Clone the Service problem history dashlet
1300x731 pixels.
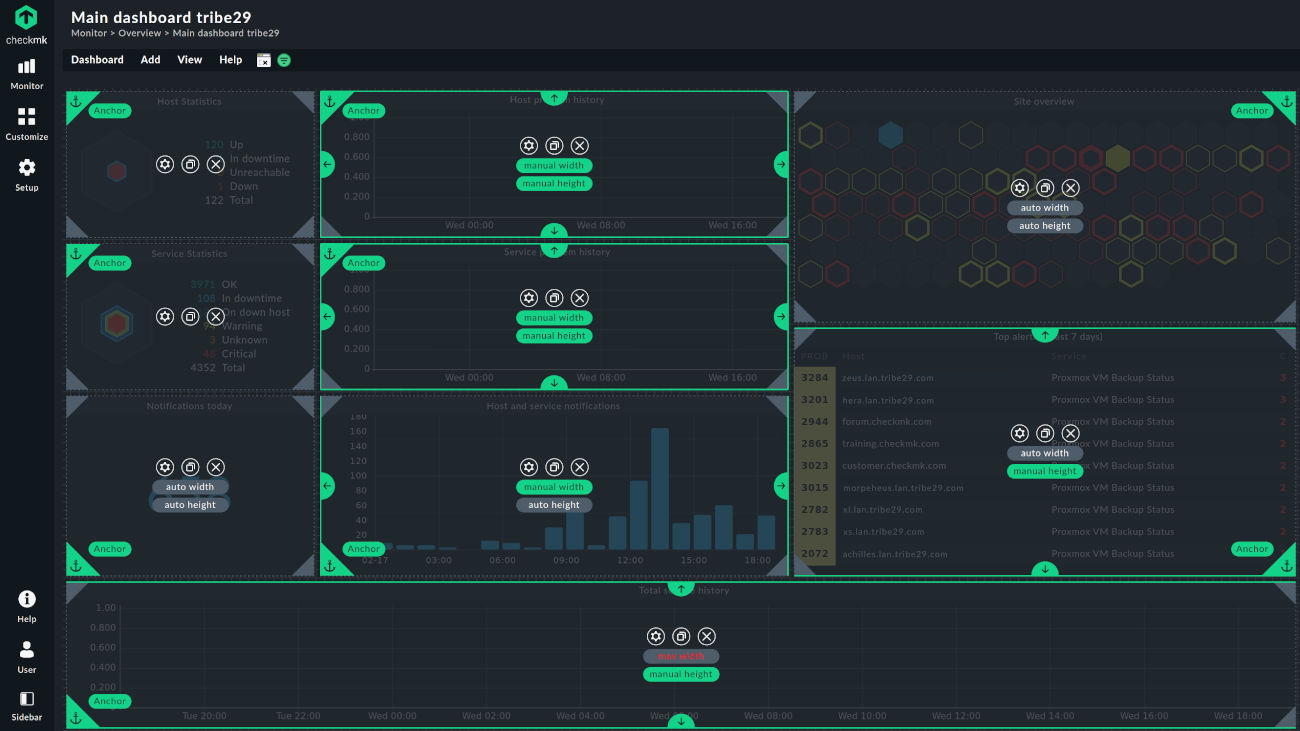[x=554, y=298]
